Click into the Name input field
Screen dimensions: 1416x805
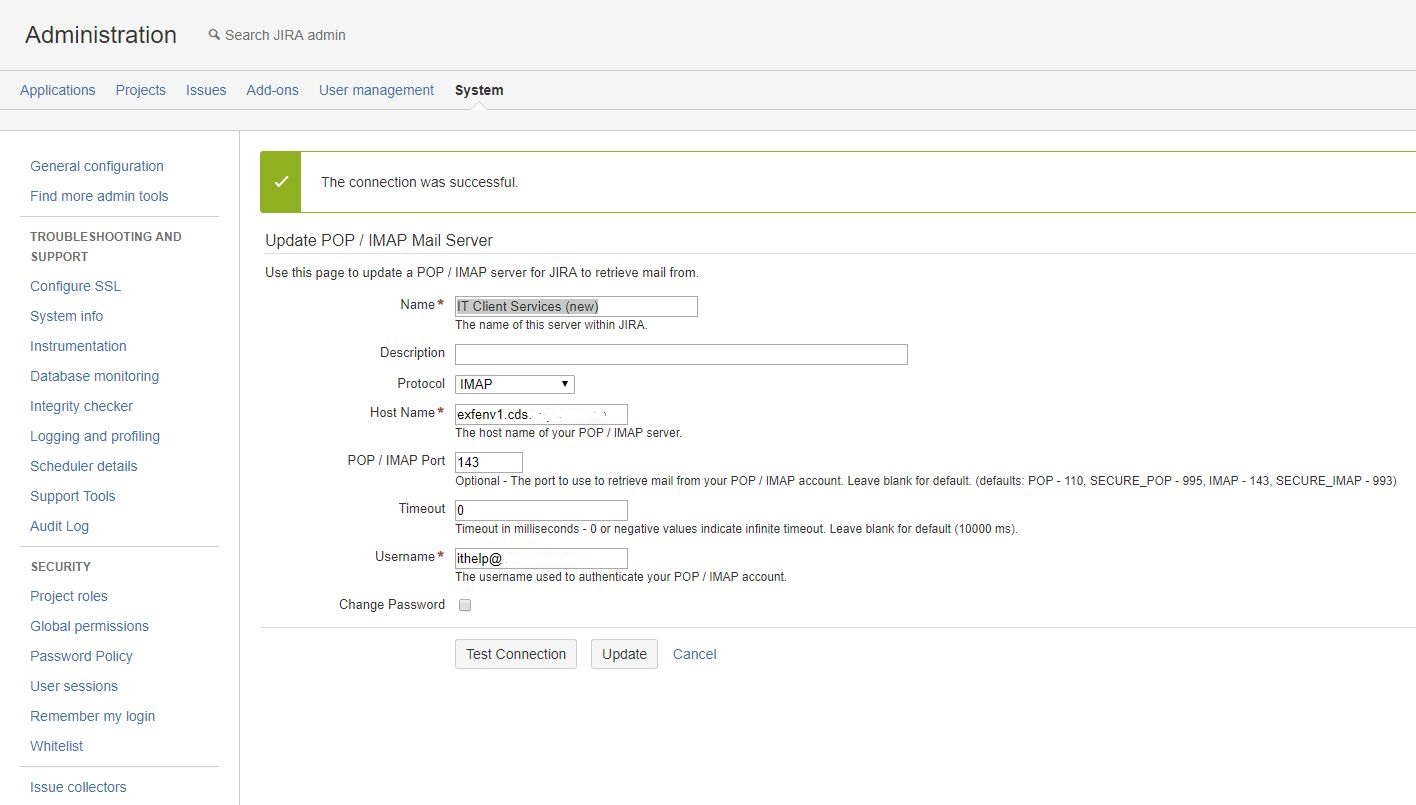pyautogui.click(x=576, y=307)
